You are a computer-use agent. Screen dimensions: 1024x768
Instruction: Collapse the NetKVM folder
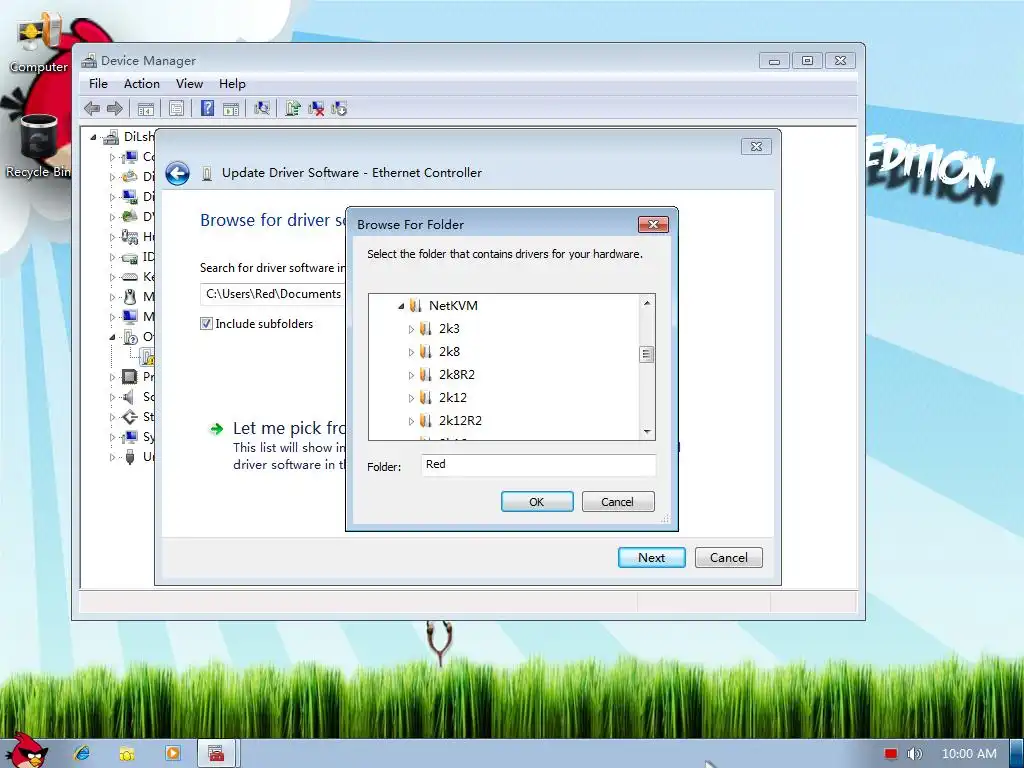401,306
